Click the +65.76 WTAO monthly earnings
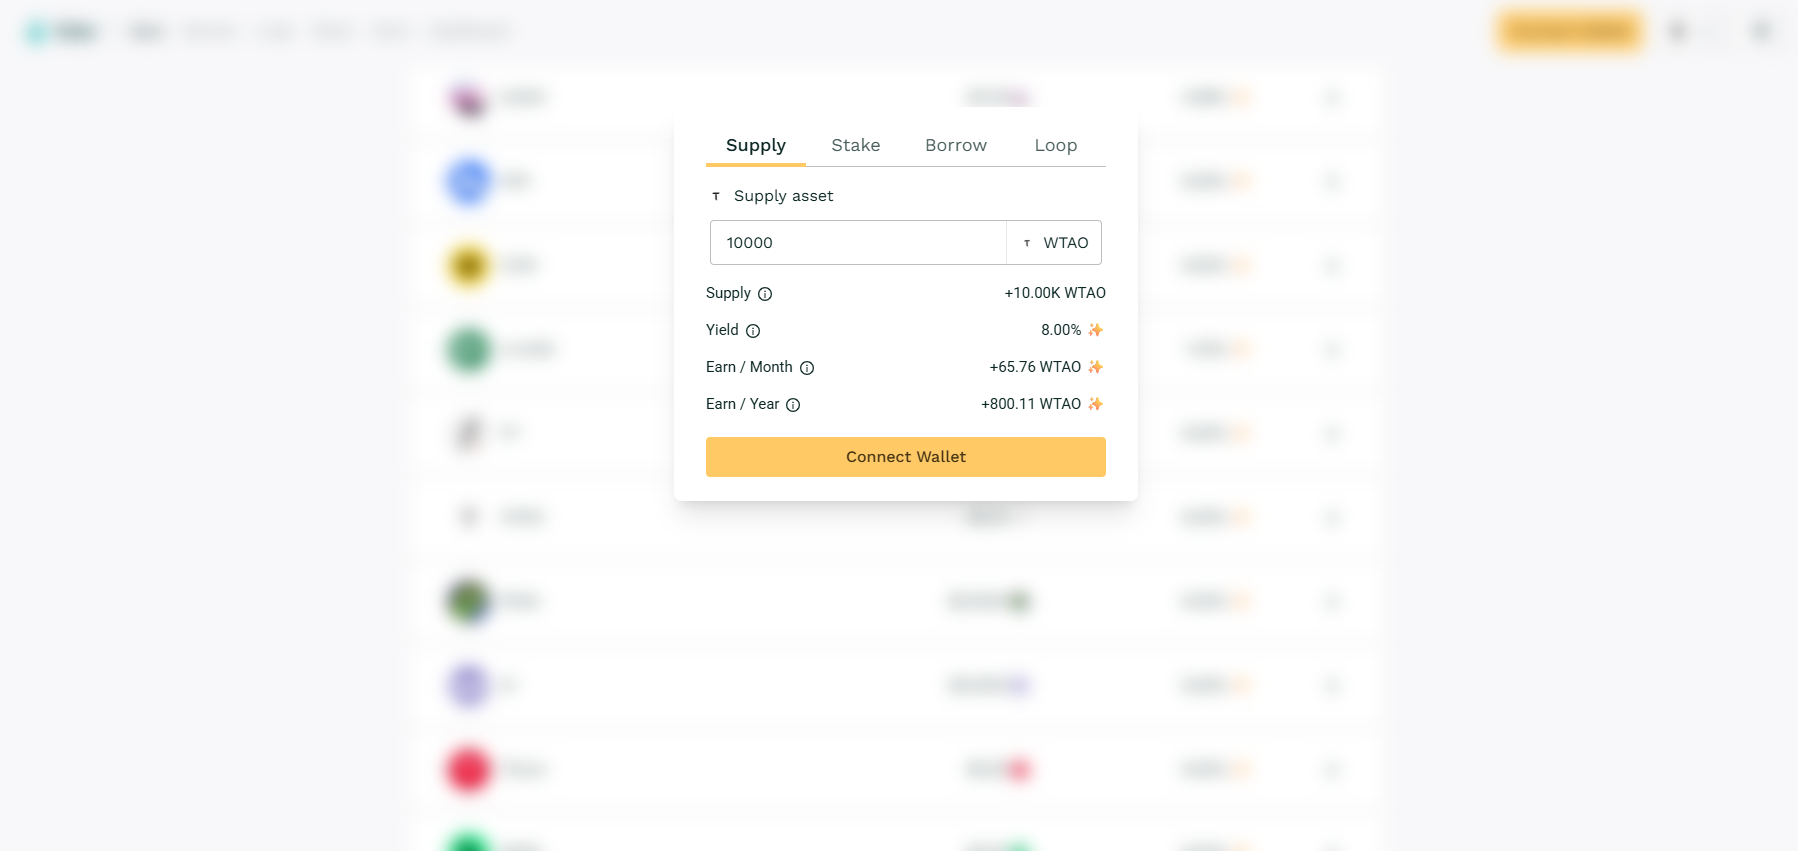The image size is (1798, 851). pos(1035,367)
